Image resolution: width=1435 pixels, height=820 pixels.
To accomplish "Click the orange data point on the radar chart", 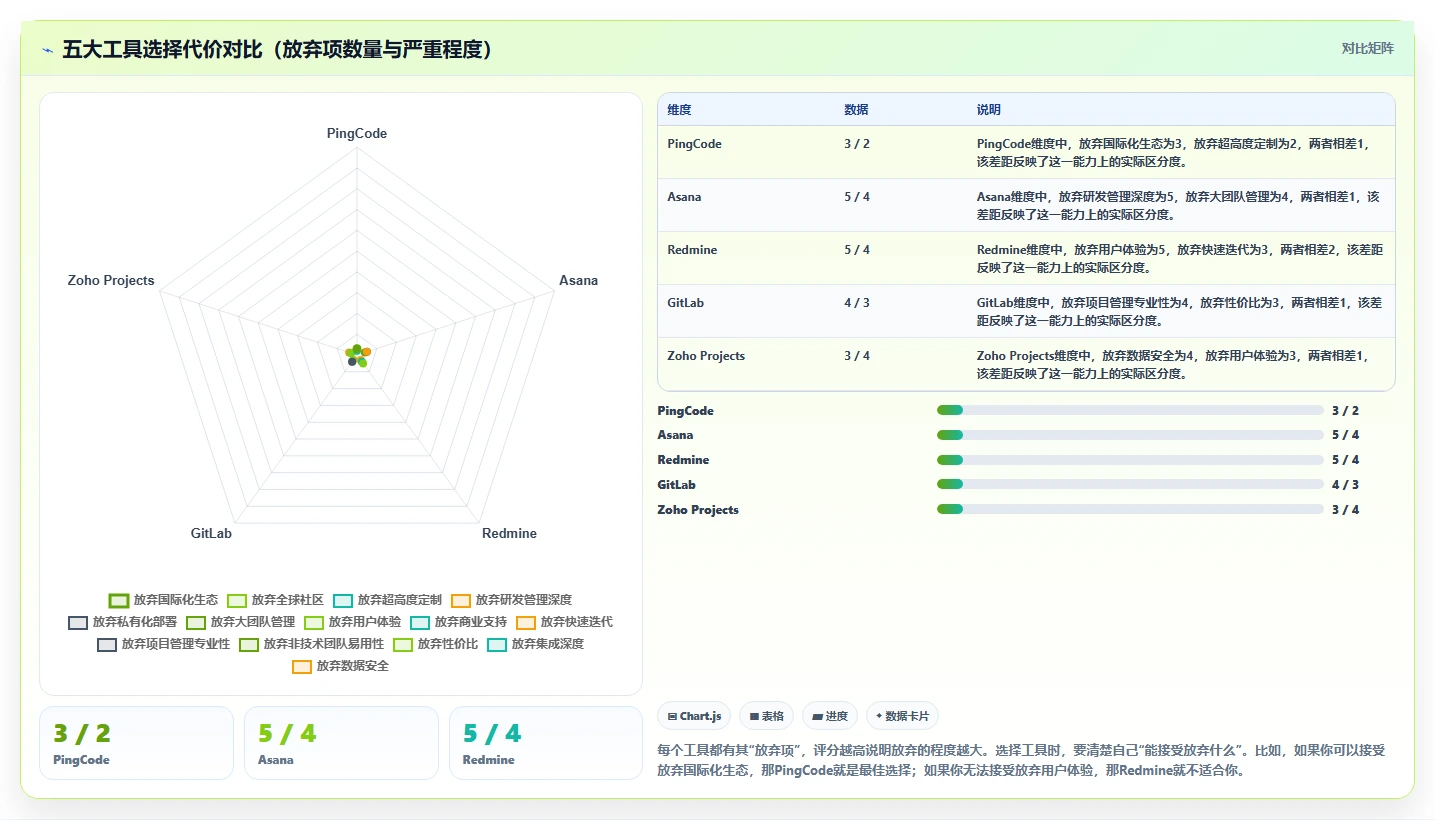I will coord(366,352).
